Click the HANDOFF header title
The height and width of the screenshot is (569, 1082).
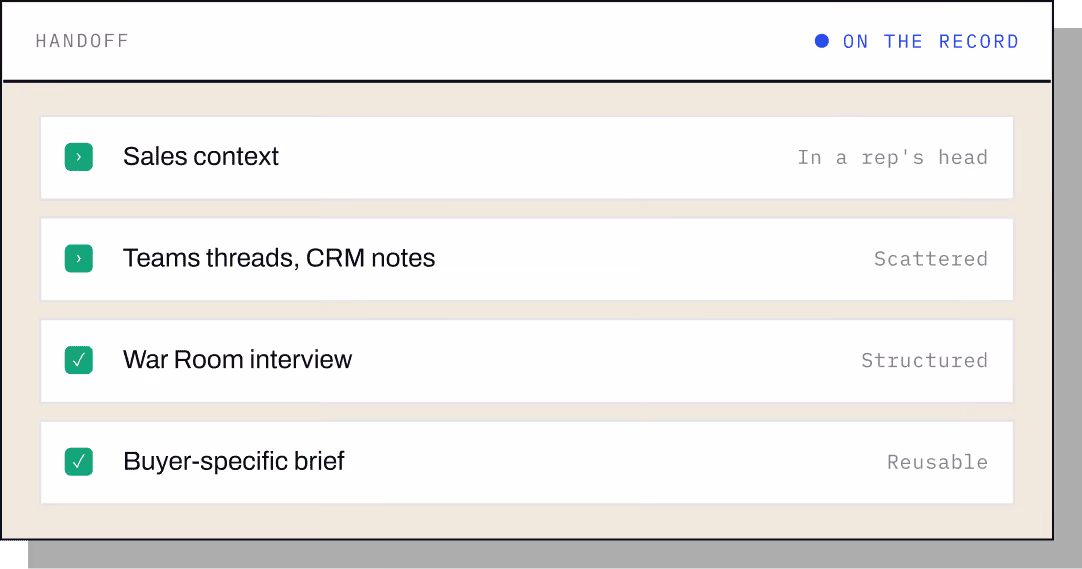[x=82, y=41]
